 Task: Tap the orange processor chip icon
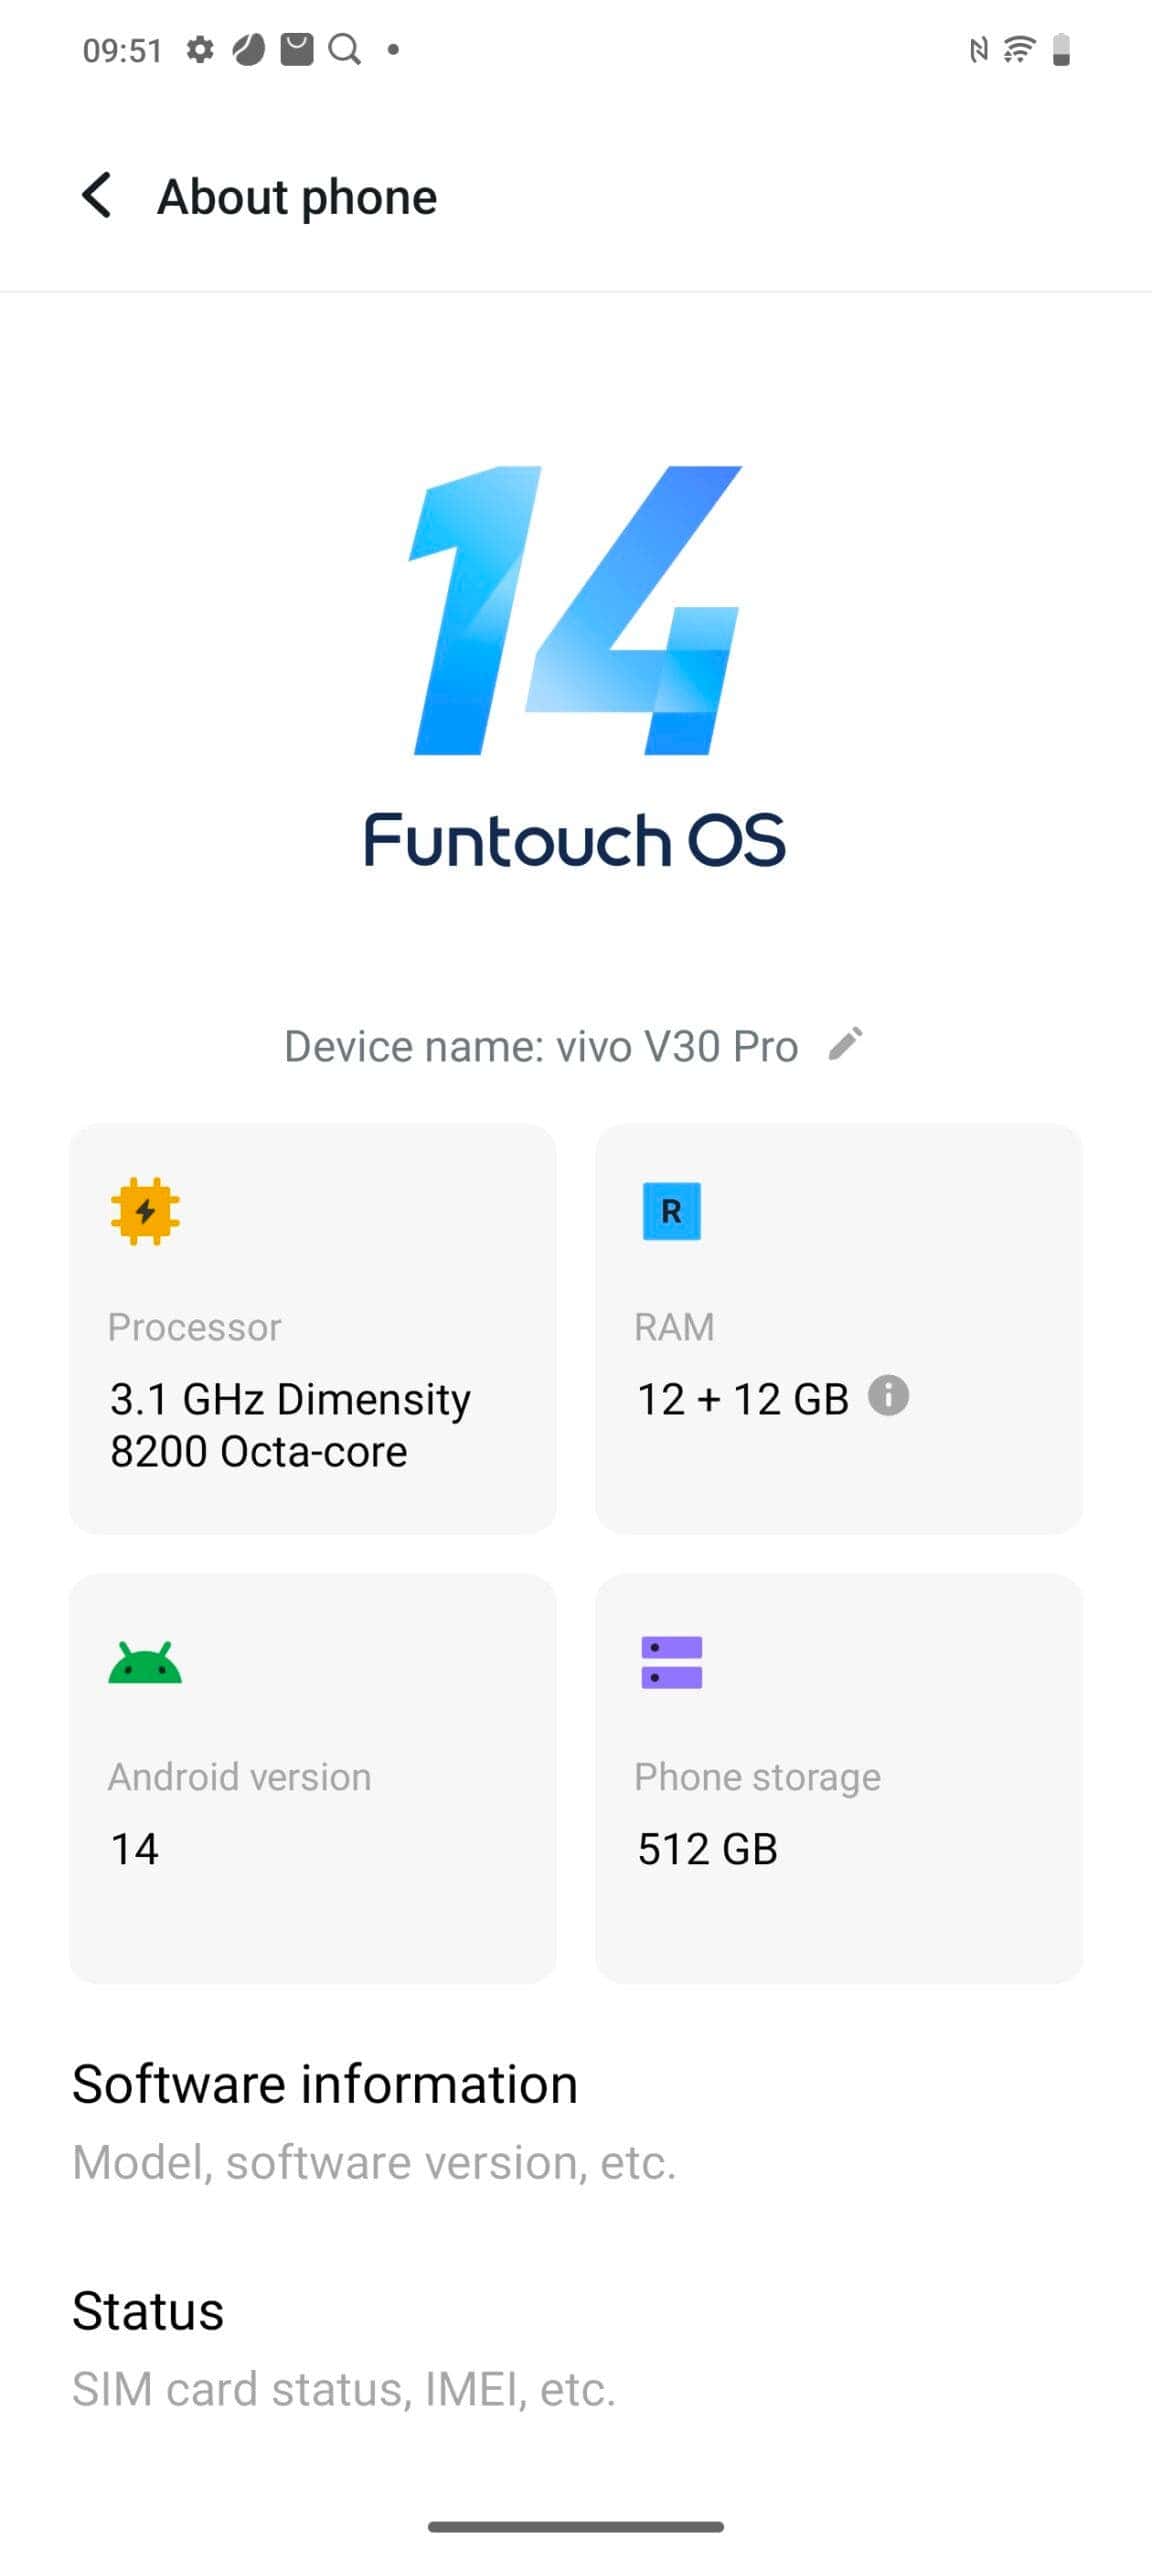[x=146, y=1211]
